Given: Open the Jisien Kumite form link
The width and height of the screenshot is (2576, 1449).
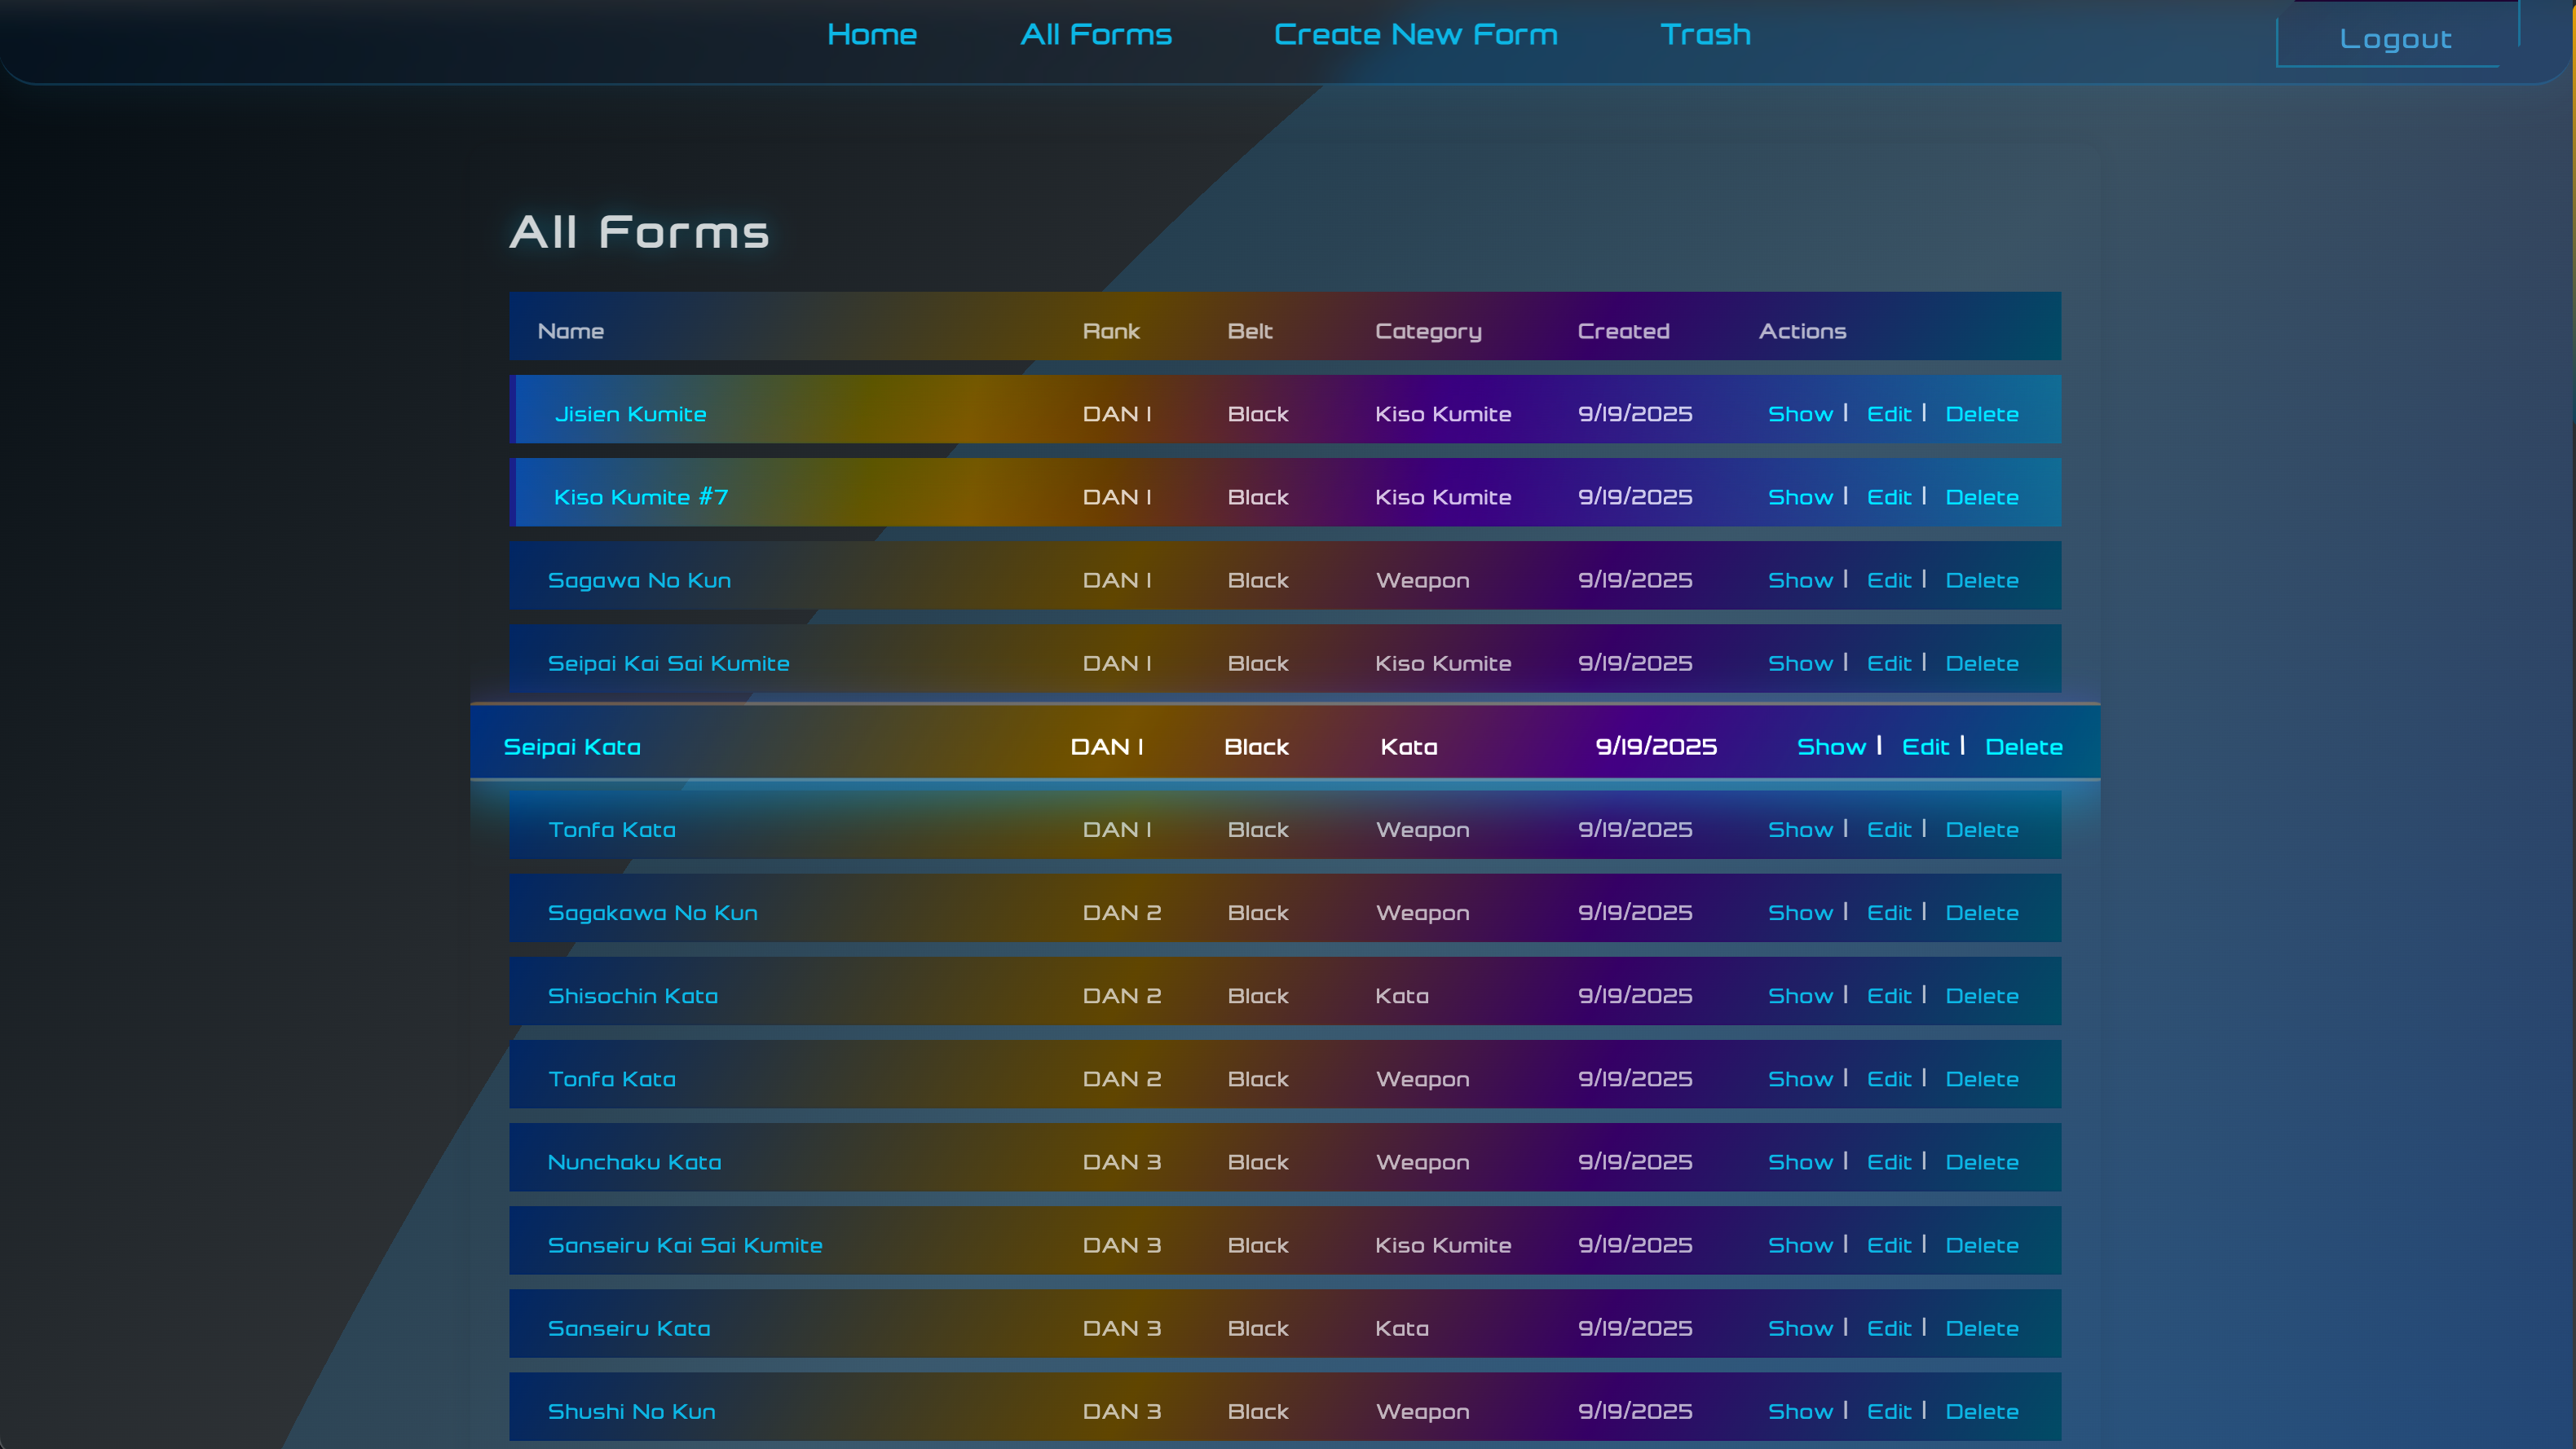Looking at the screenshot, I should [x=630, y=414].
